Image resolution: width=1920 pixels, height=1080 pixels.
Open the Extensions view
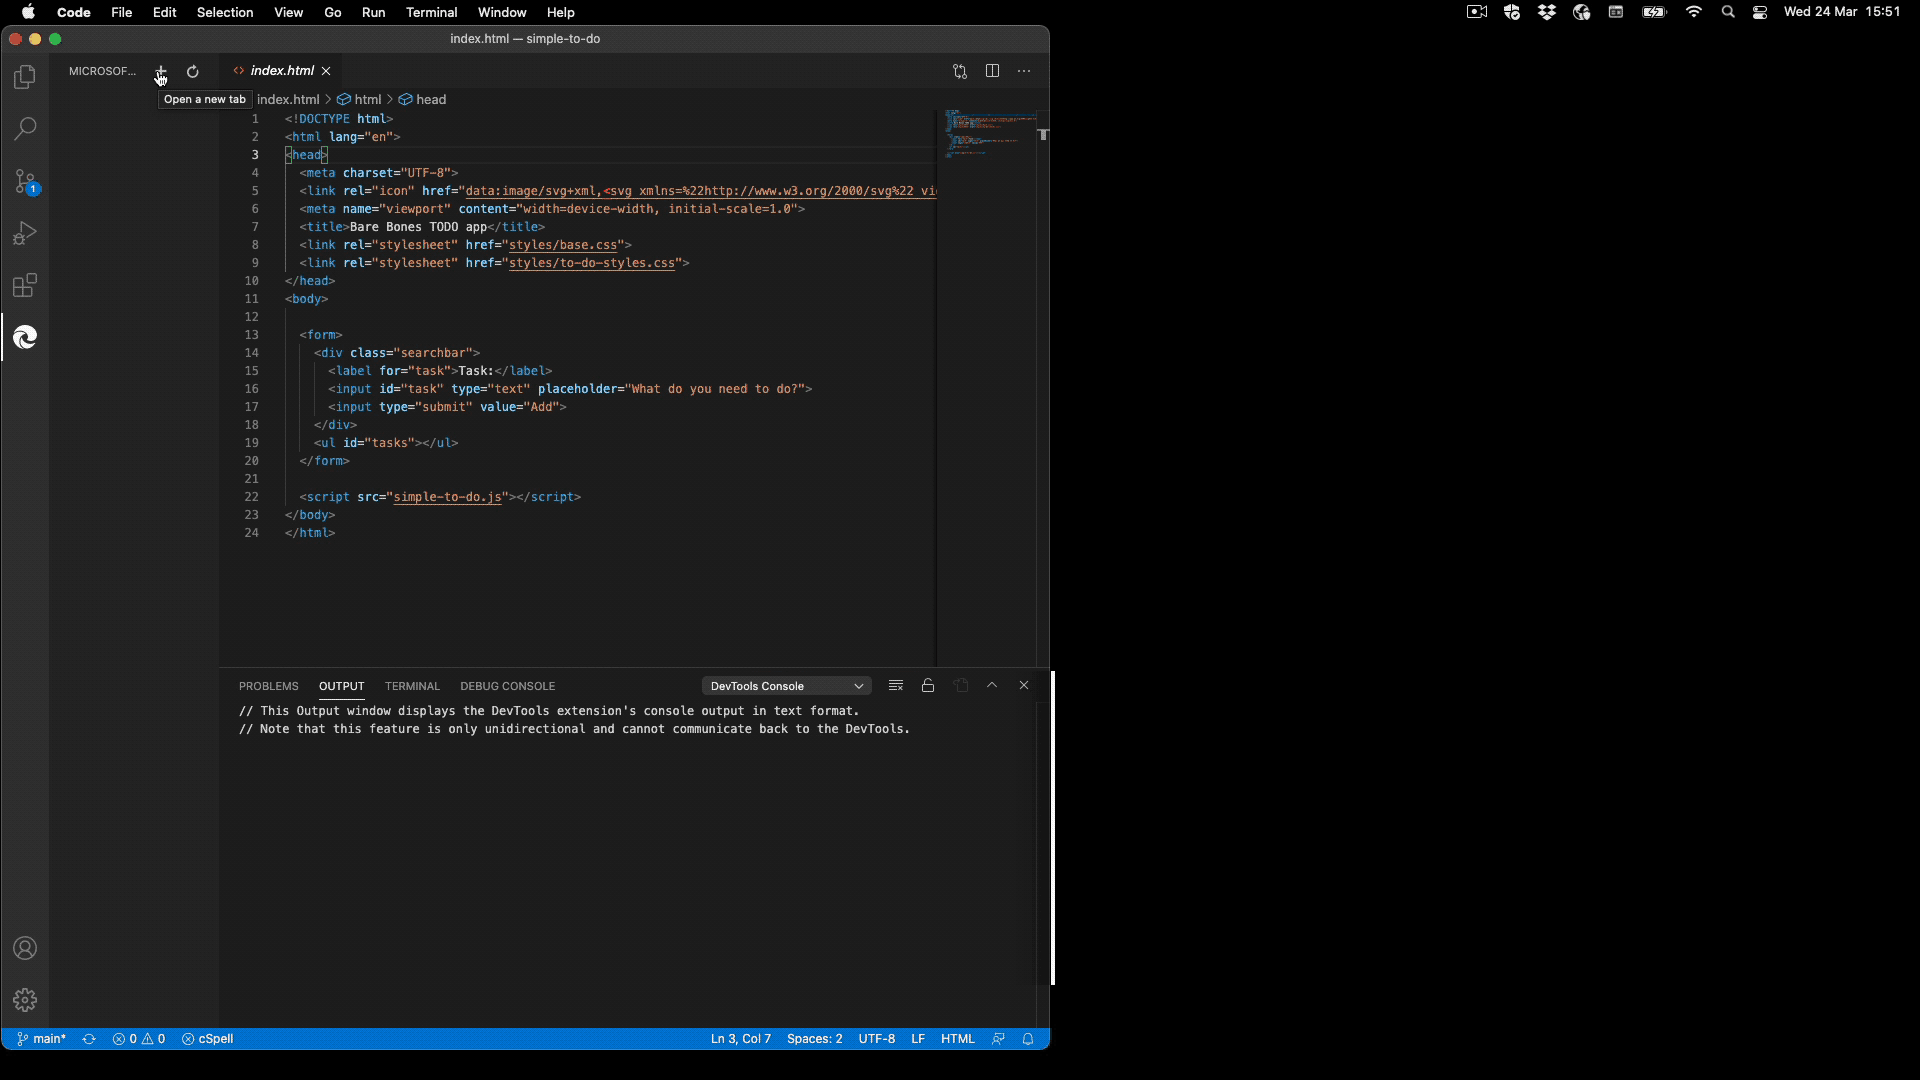pyautogui.click(x=25, y=286)
